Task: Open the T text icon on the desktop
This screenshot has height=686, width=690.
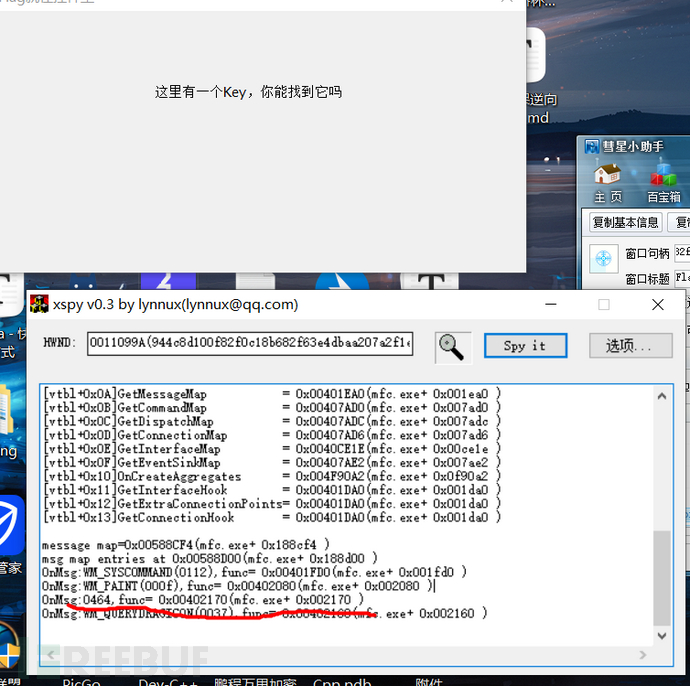Action: pos(430,281)
